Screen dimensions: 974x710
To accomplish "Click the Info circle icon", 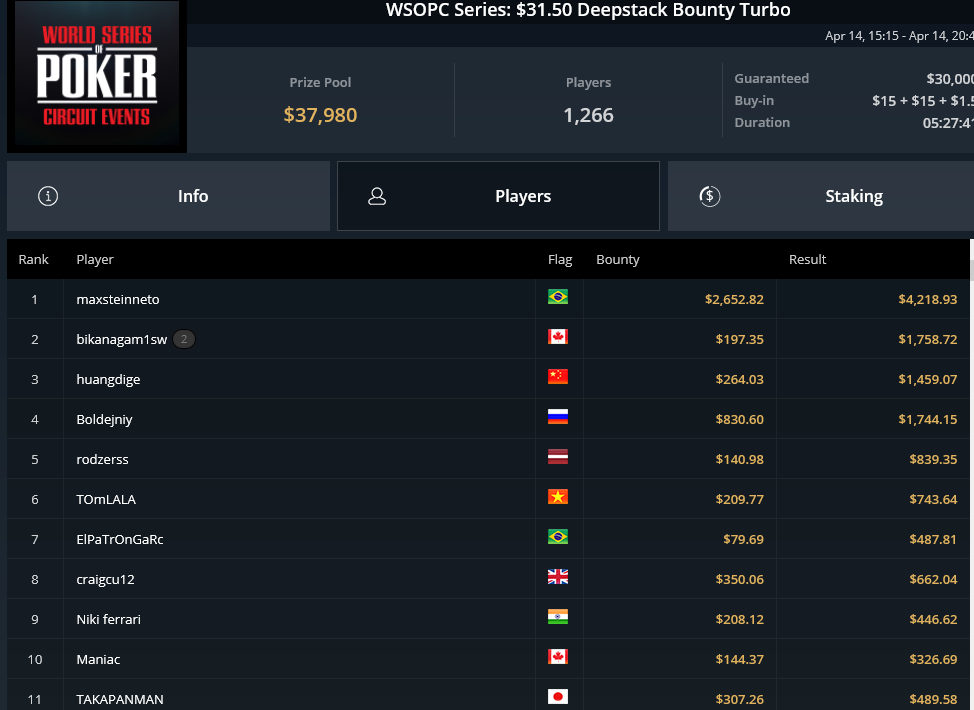I will (x=48, y=196).
